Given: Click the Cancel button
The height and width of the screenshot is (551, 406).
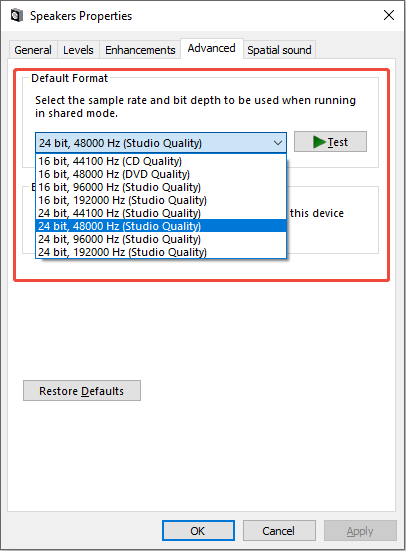Looking at the screenshot, I should click(x=279, y=530).
